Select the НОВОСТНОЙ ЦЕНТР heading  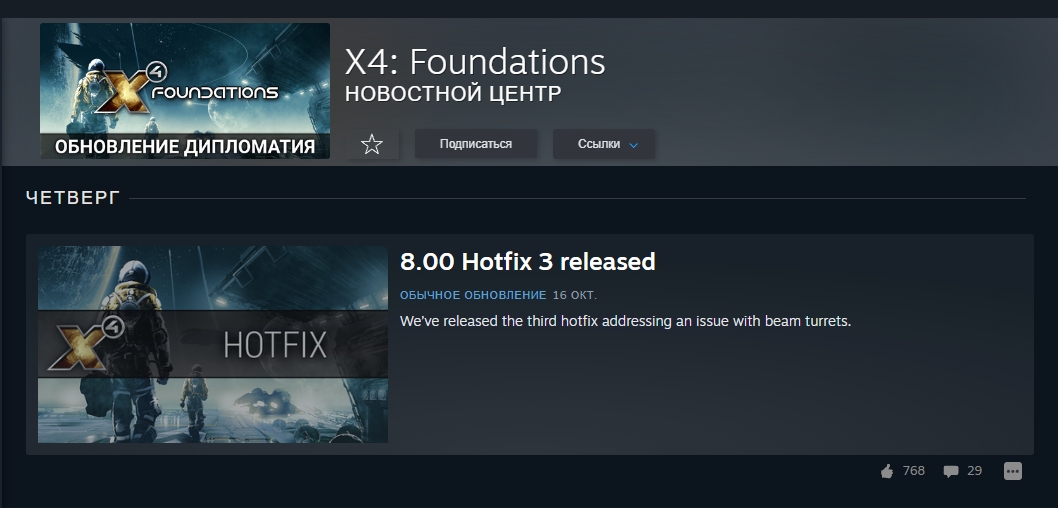[x=453, y=94]
